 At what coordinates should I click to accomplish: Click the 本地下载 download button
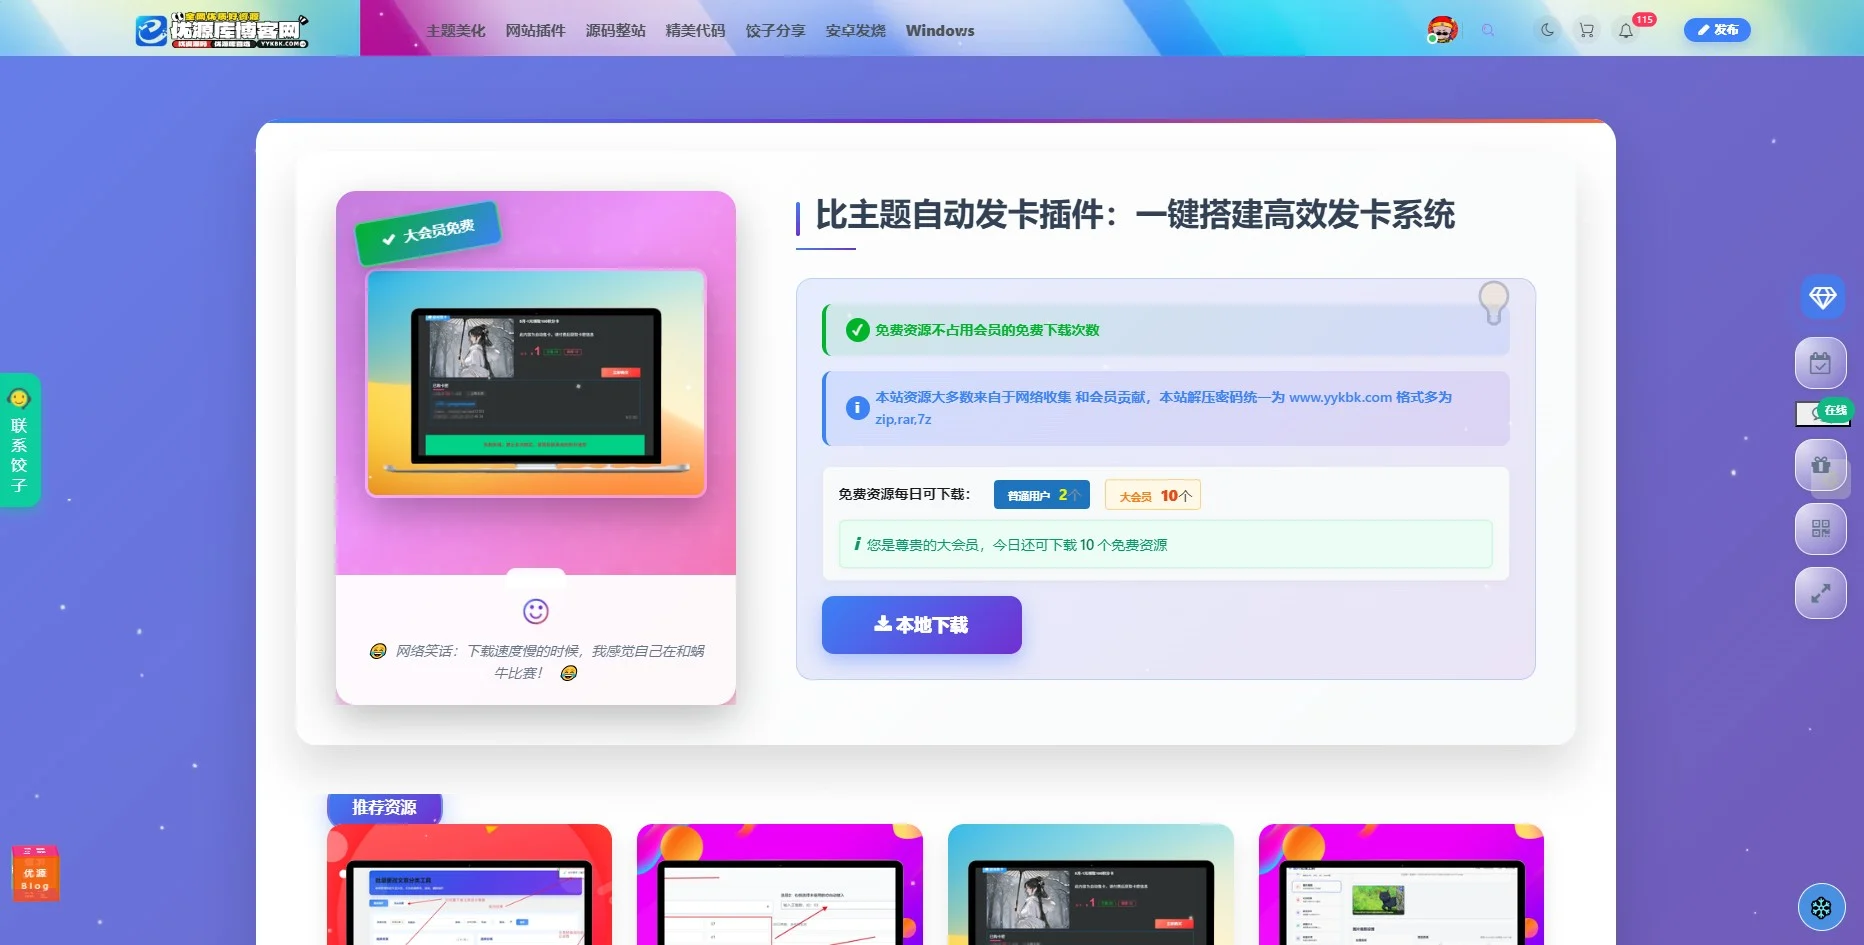[921, 624]
